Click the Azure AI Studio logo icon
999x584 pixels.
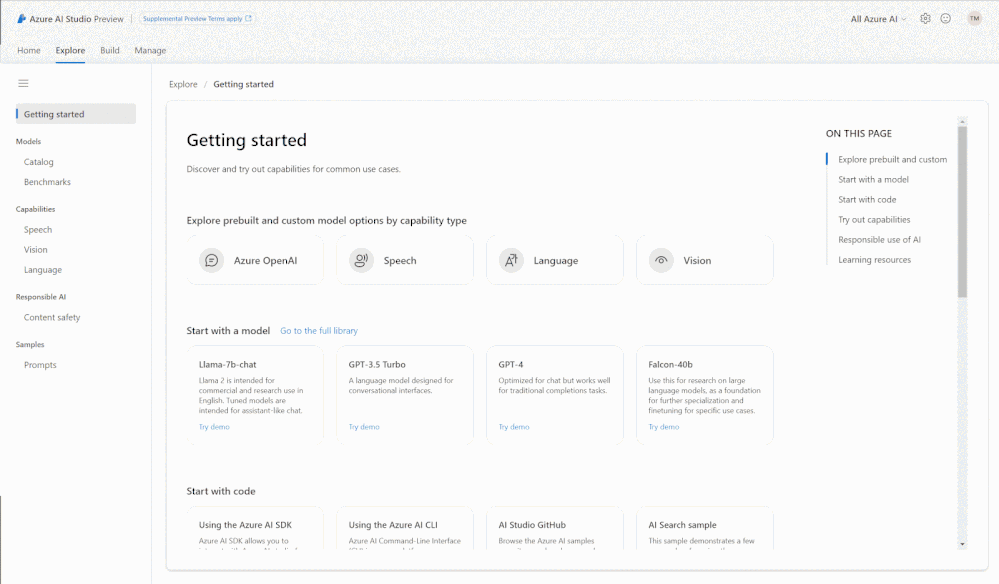coord(22,19)
